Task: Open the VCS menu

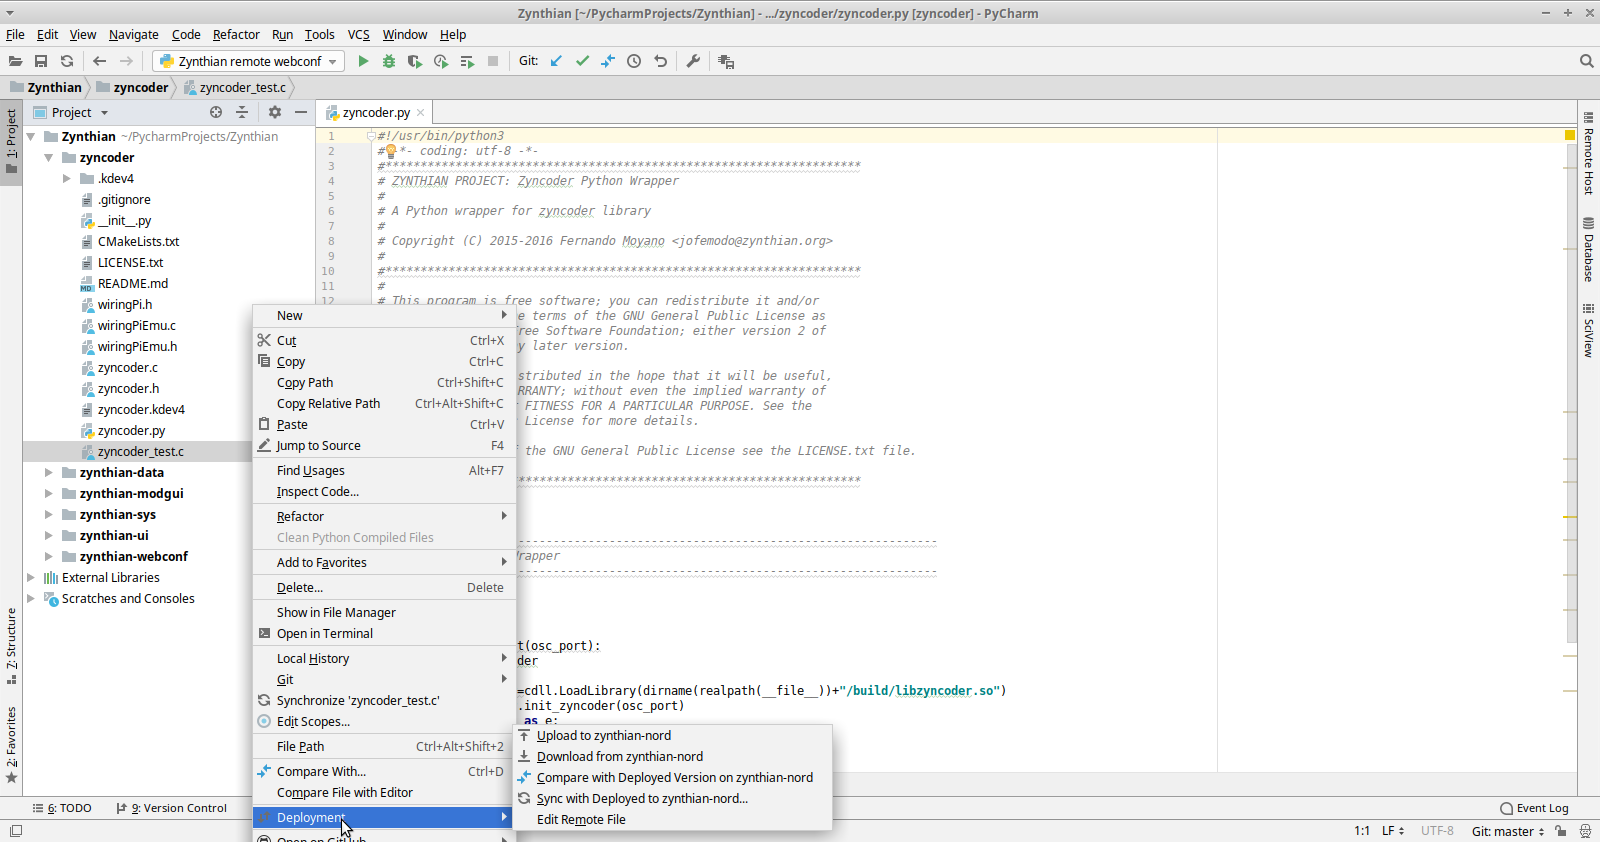Action: click(358, 34)
